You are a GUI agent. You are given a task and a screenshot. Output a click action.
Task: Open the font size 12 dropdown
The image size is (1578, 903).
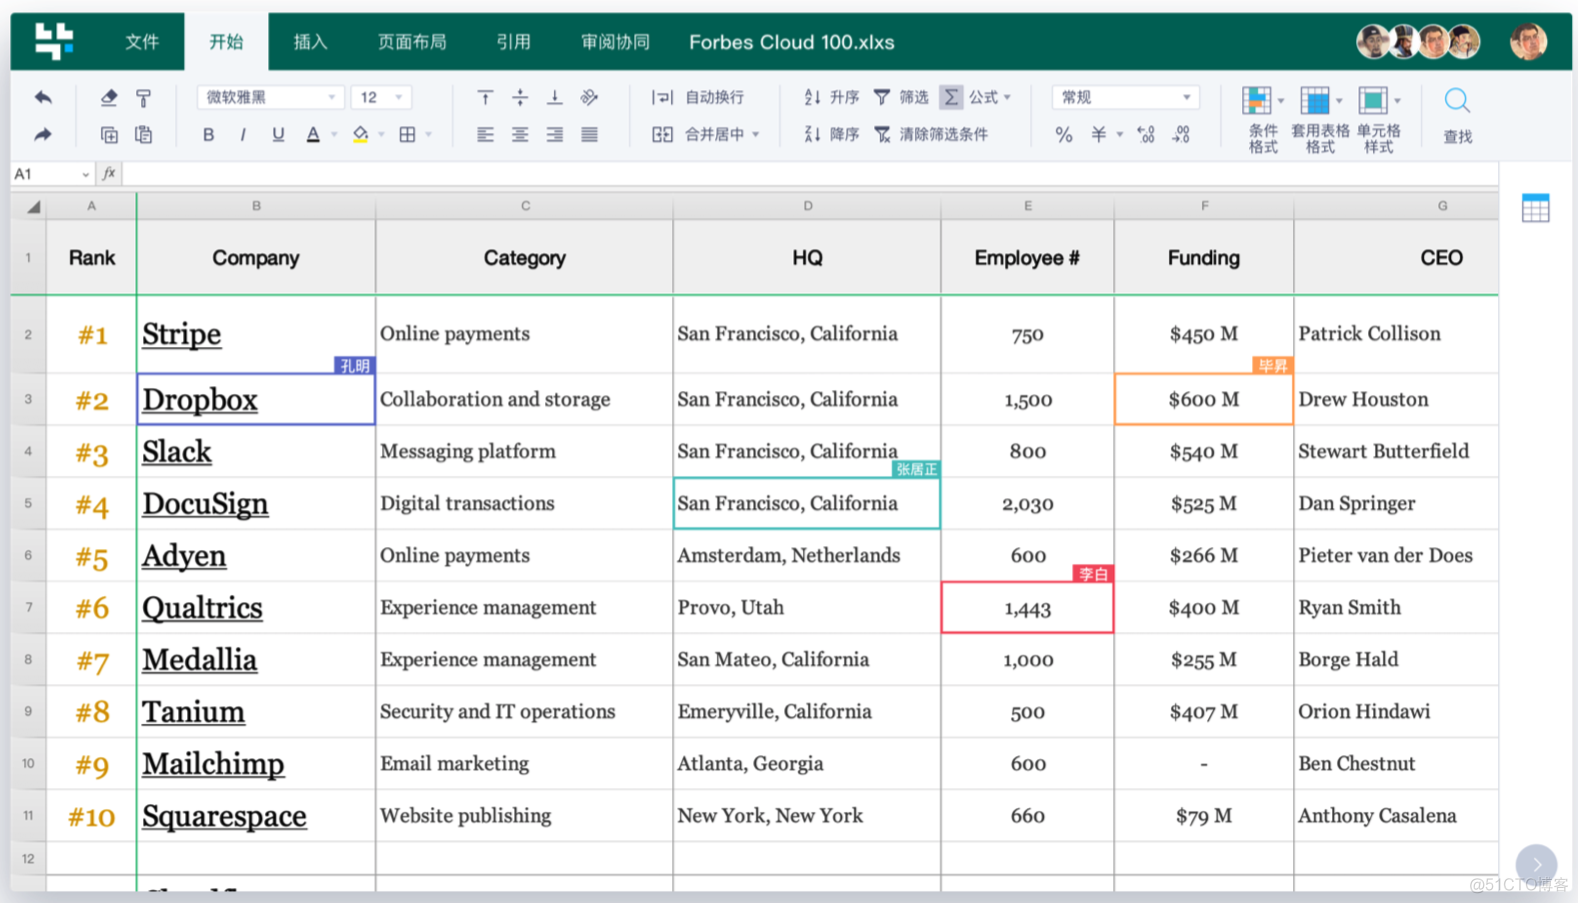(x=381, y=97)
